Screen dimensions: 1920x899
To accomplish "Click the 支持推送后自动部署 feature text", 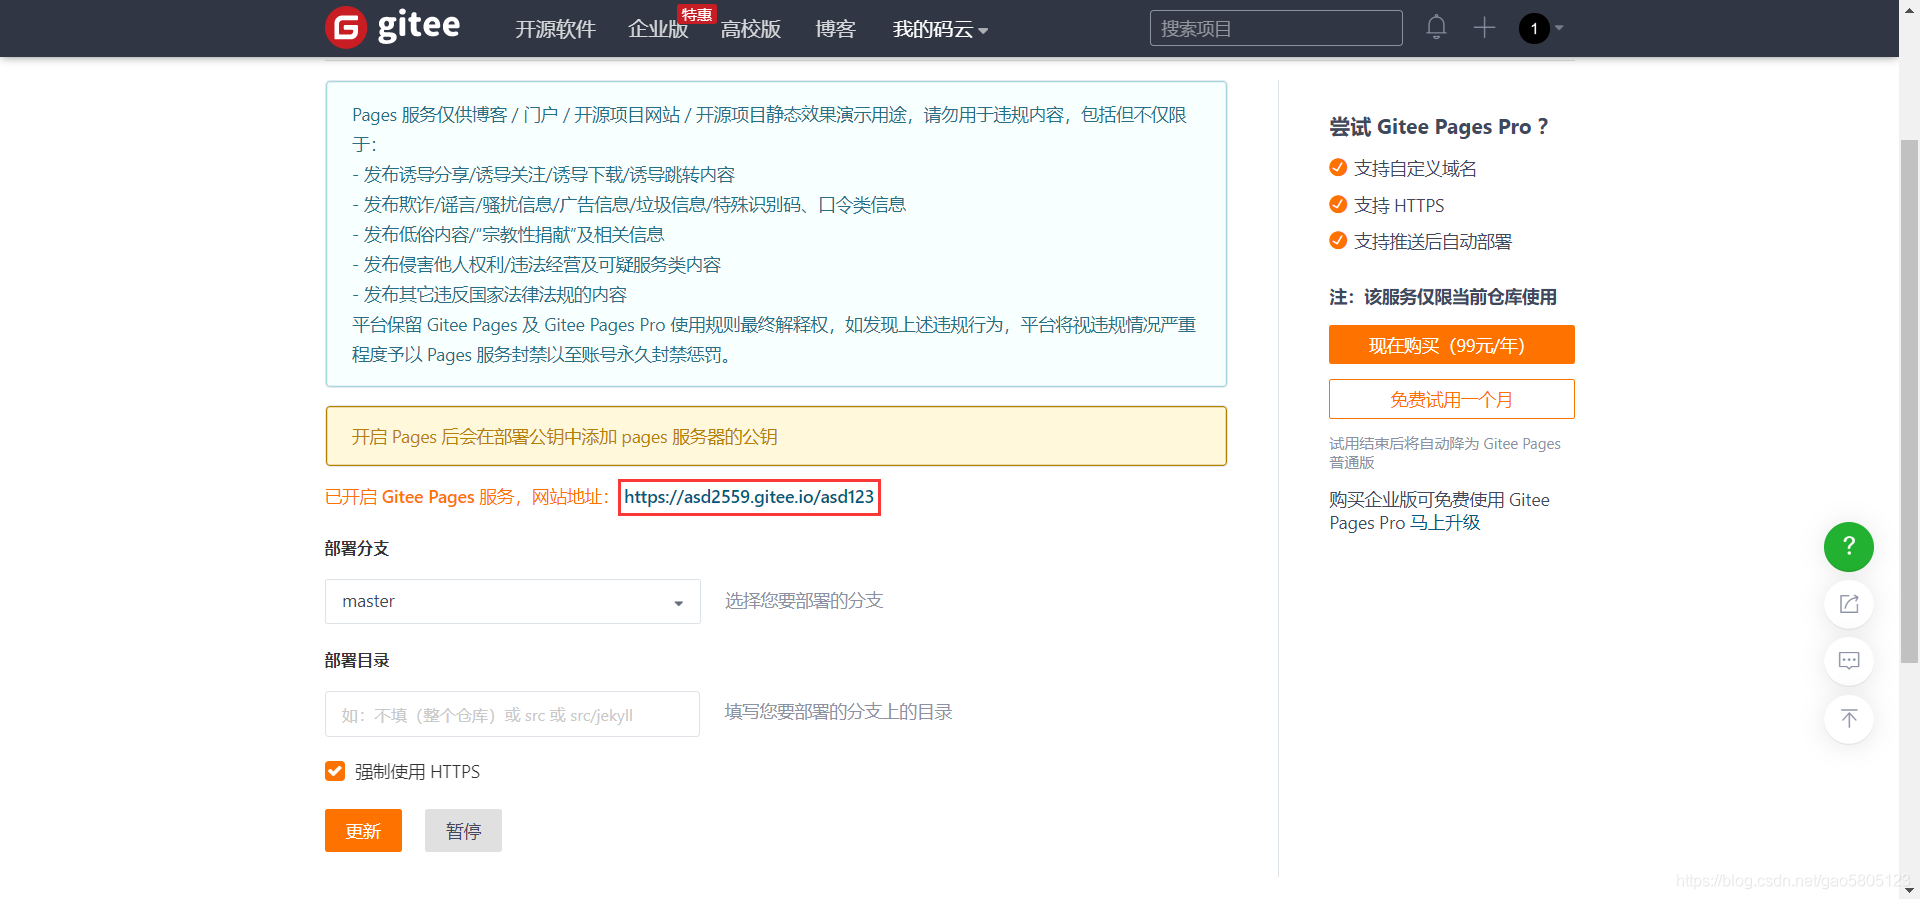I will [x=1433, y=241].
